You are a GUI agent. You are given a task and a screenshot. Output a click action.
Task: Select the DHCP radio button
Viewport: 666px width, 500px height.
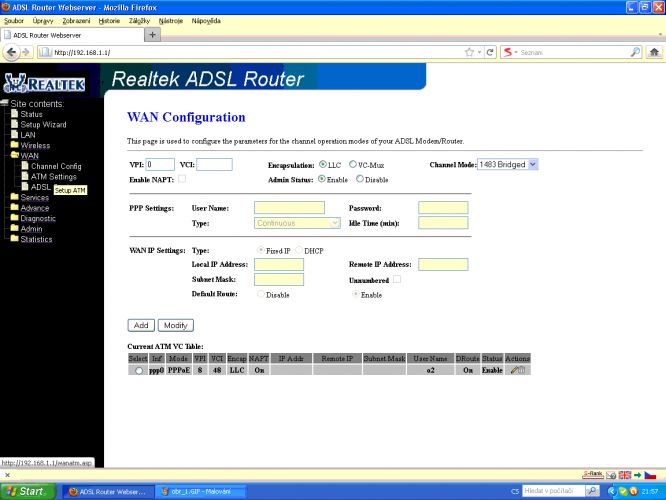tap(299, 250)
